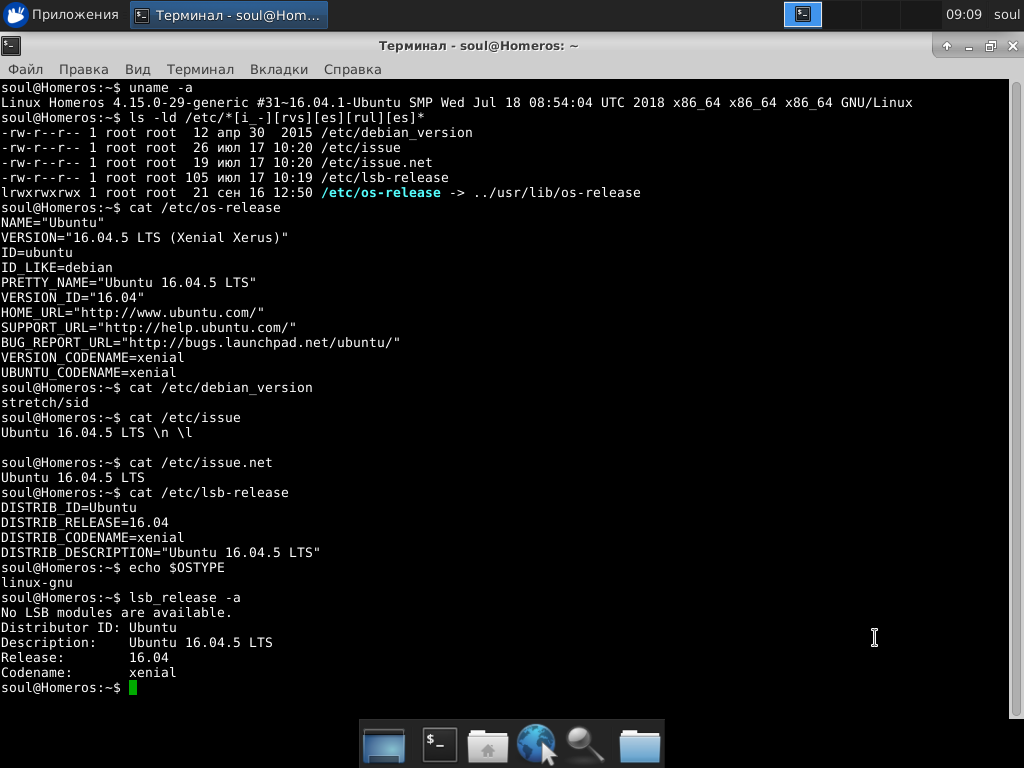Click the line DISTRIB_RELEASE=16.04
This screenshot has height=768, width=1024.
tap(84, 522)
